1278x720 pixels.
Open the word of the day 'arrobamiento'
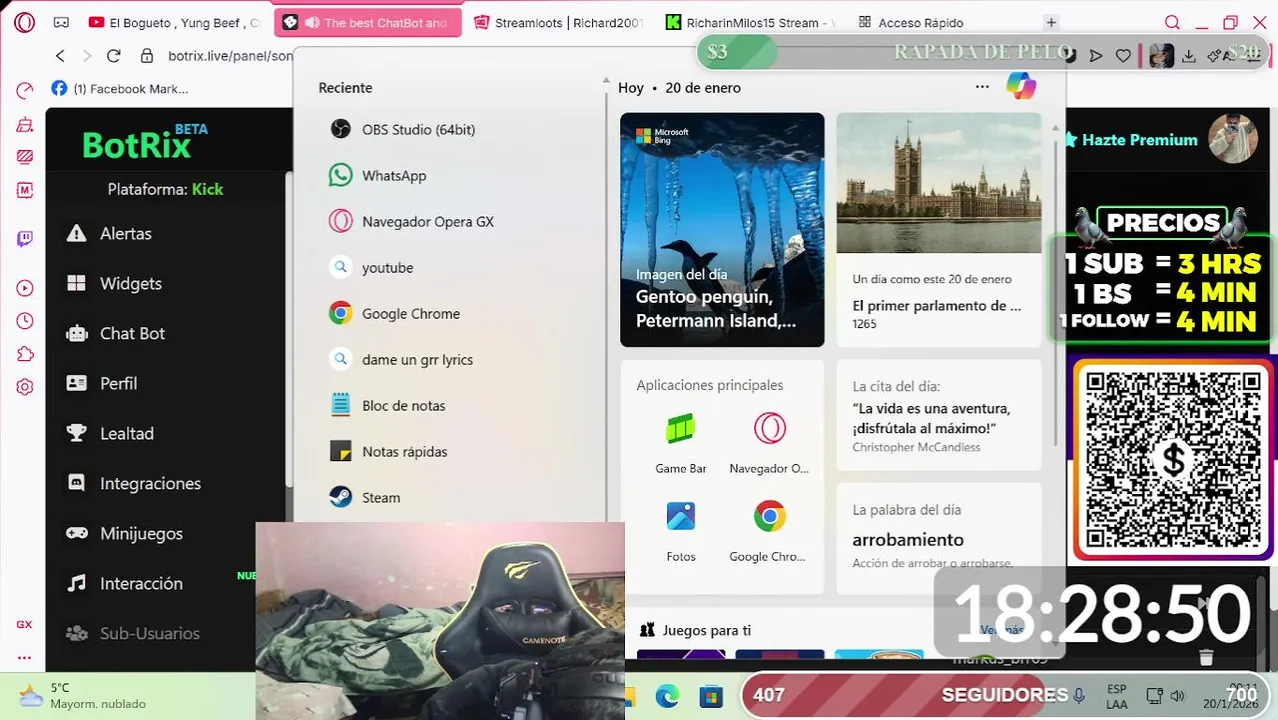pyautogui.click(x=939, y=538)
